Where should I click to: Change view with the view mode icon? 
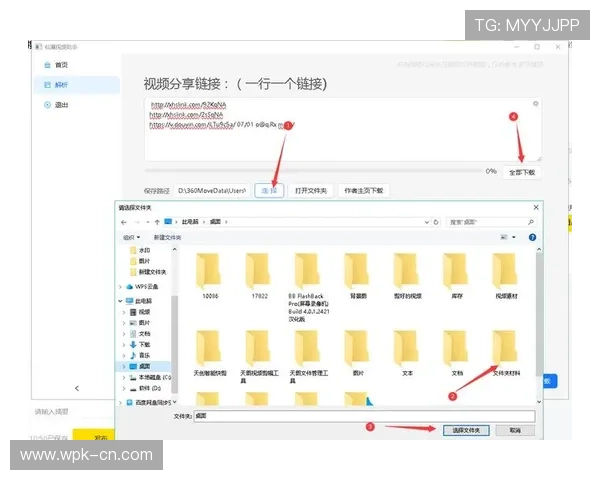coord(504,237)
